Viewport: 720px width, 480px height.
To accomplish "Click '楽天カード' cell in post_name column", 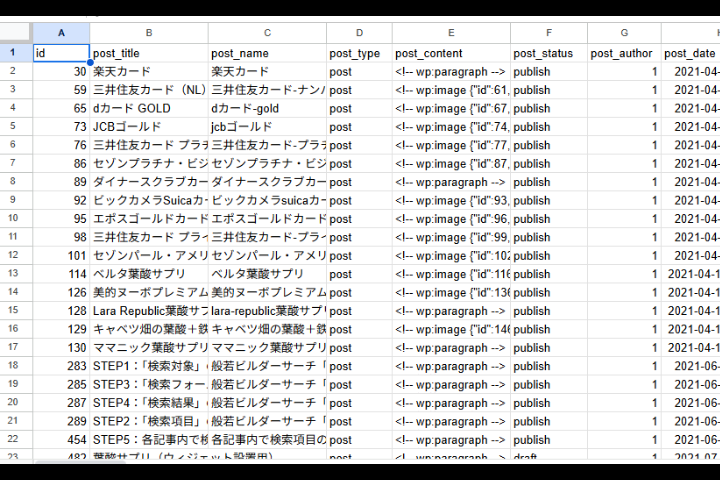I will tap(267, 72).
